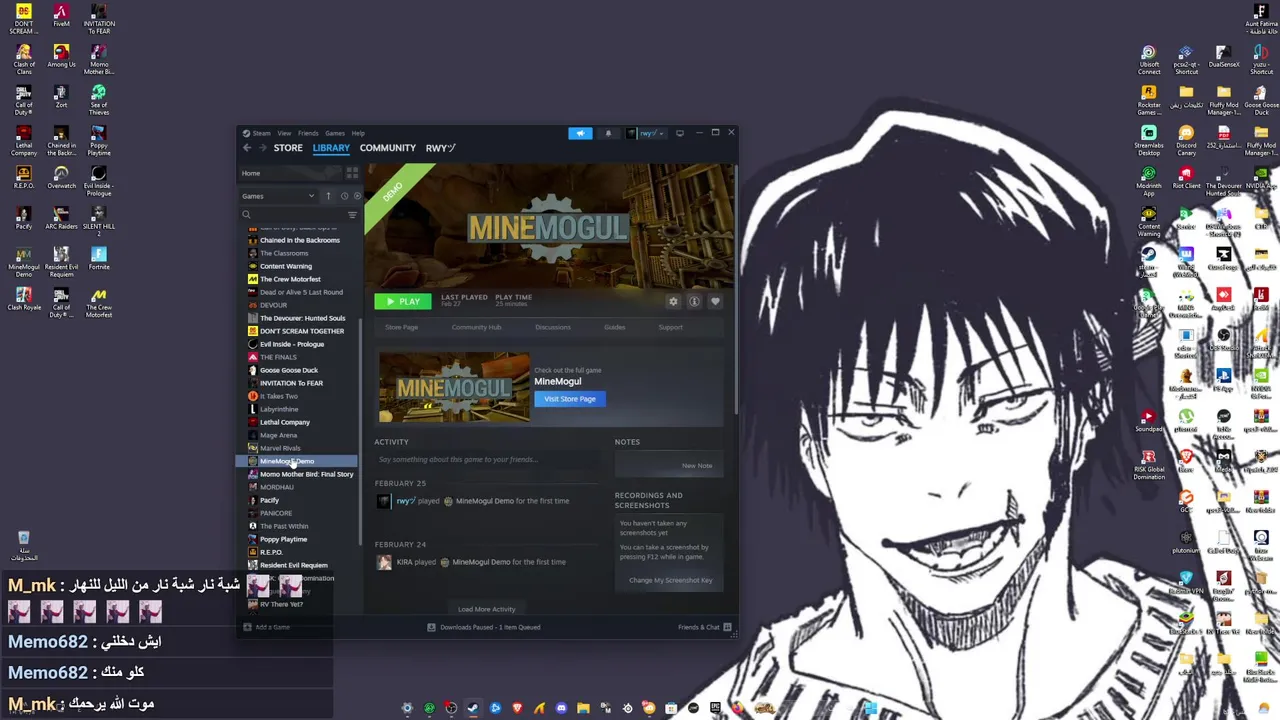Open the View menu
1280x720 pixels.
pyautogui.click(x=284, y=133)
